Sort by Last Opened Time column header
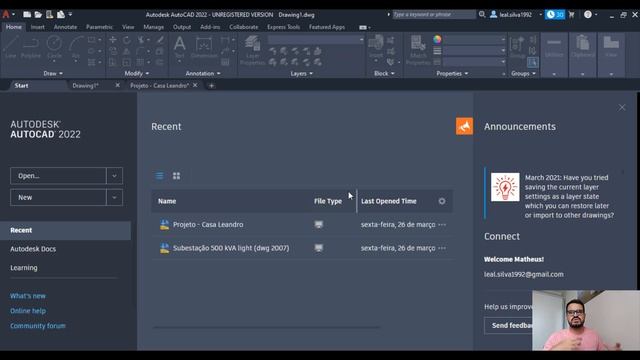640x360 pixels. [389, 201]
